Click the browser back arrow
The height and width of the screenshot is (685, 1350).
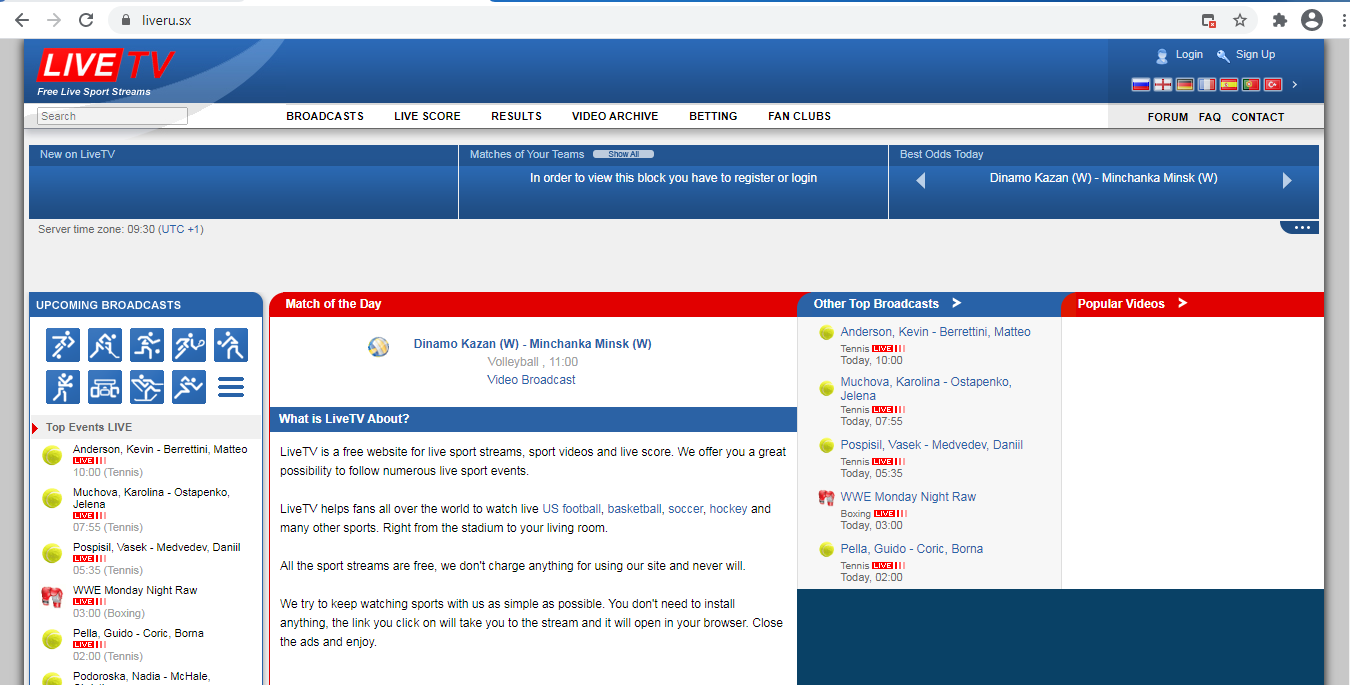pyautogui.click(x=21, y=20)
